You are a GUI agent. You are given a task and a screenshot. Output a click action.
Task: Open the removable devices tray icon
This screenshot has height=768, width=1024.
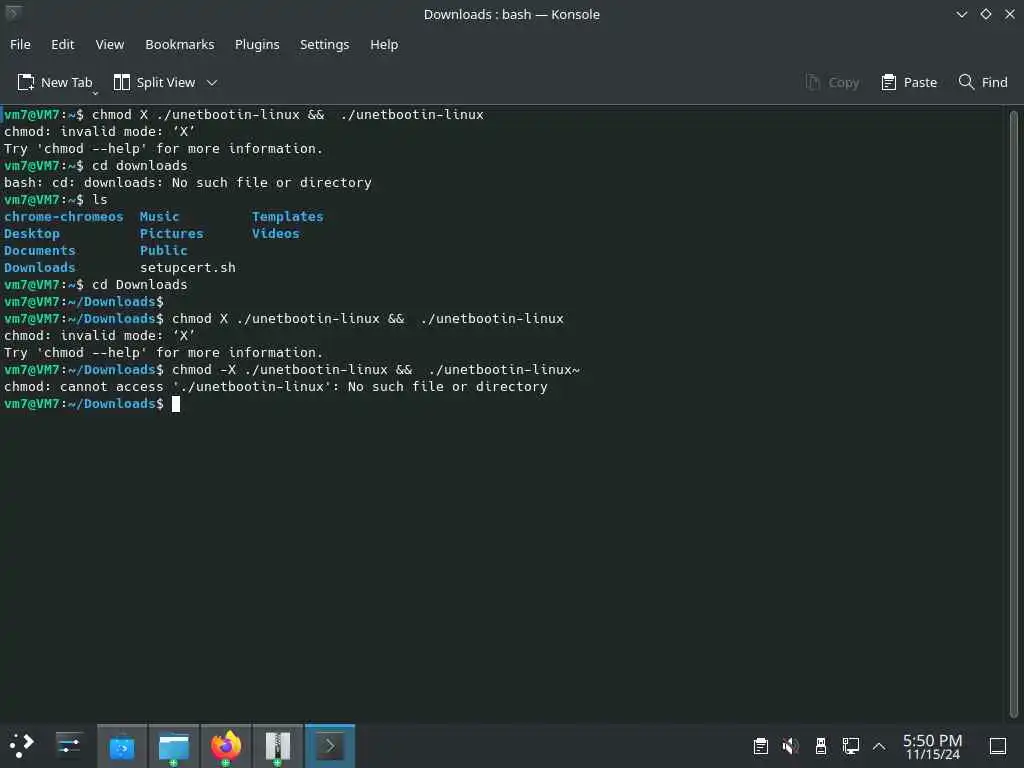(821, 746)
